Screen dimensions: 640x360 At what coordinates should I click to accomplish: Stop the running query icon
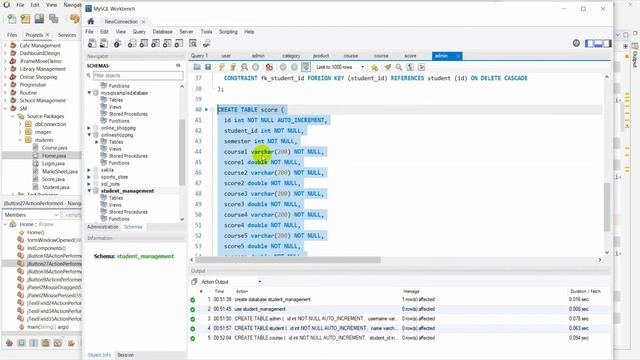point(256,67)
